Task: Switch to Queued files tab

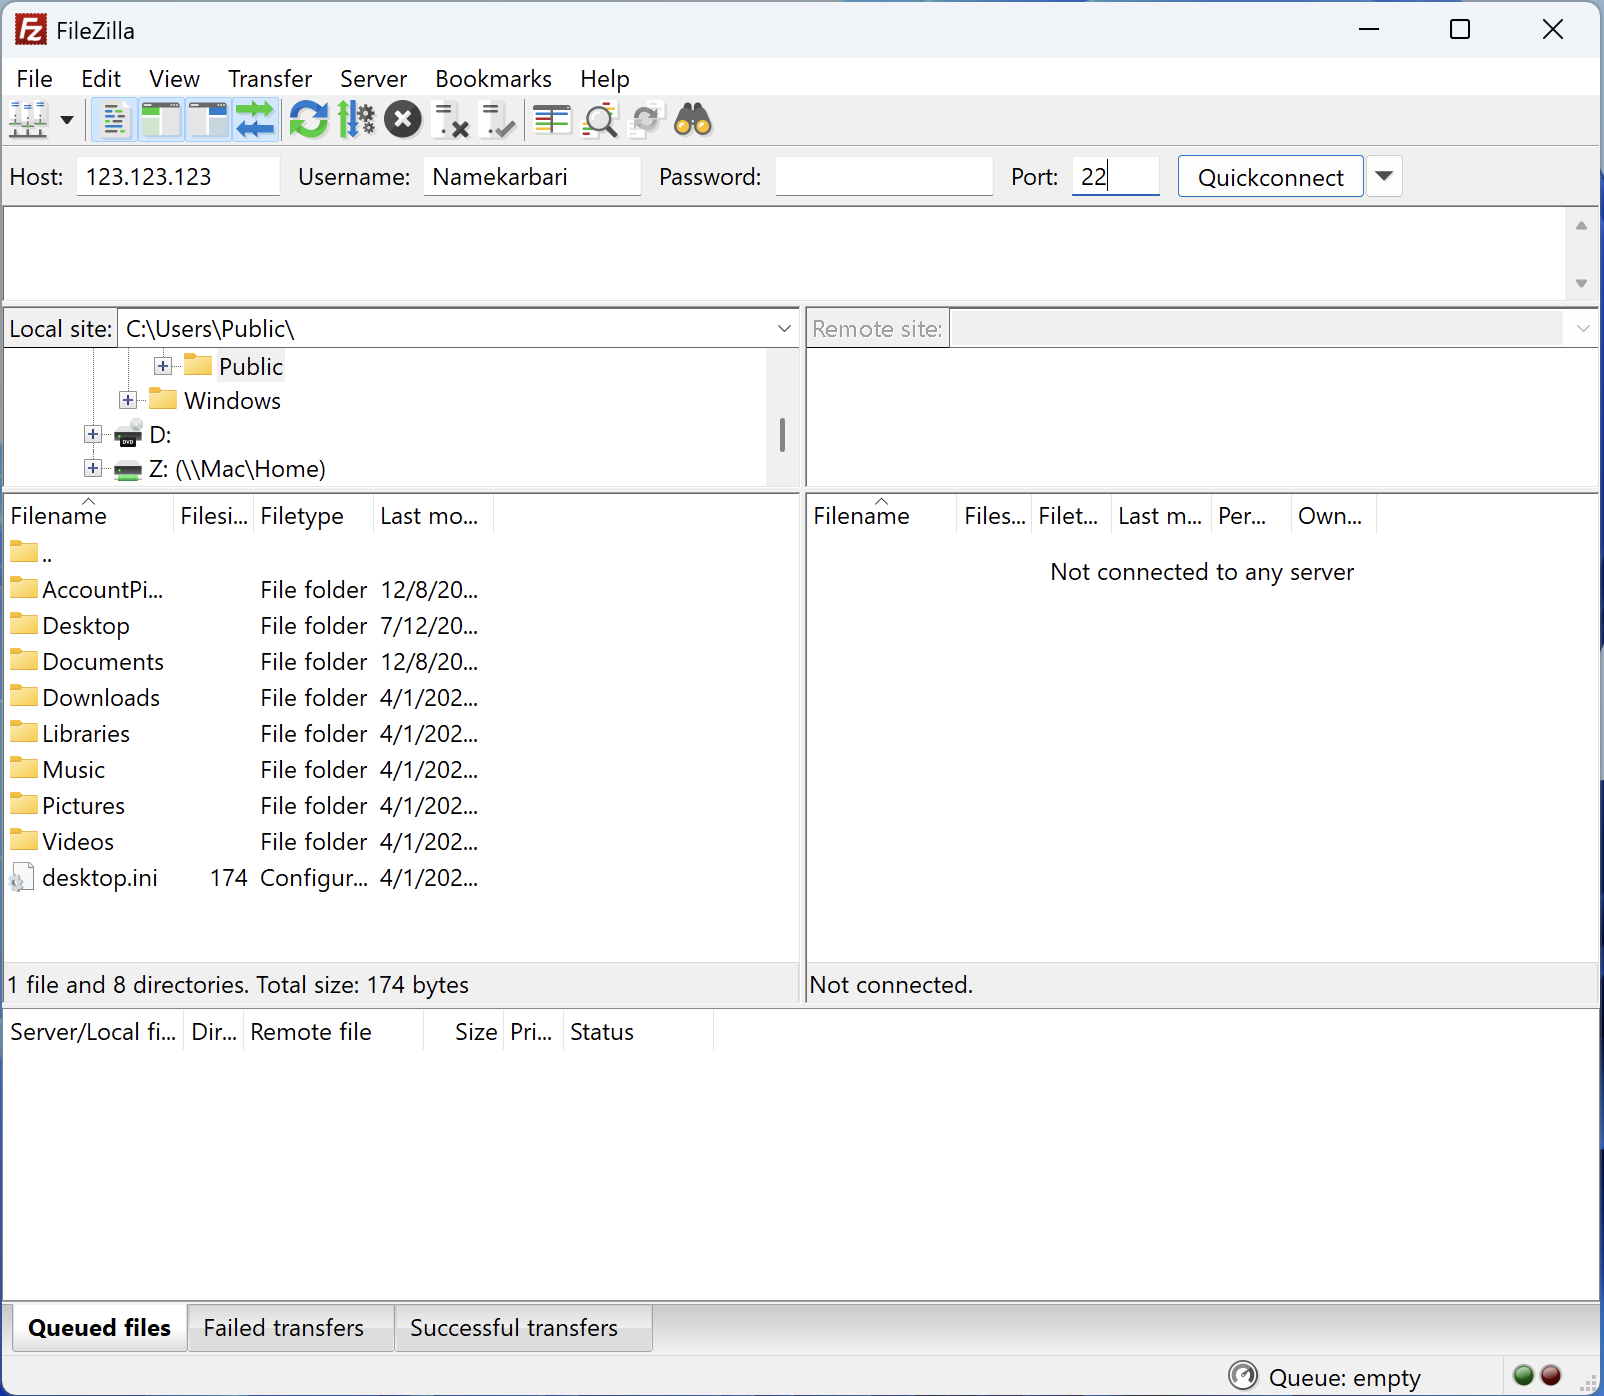Action: coord(99,1328)
